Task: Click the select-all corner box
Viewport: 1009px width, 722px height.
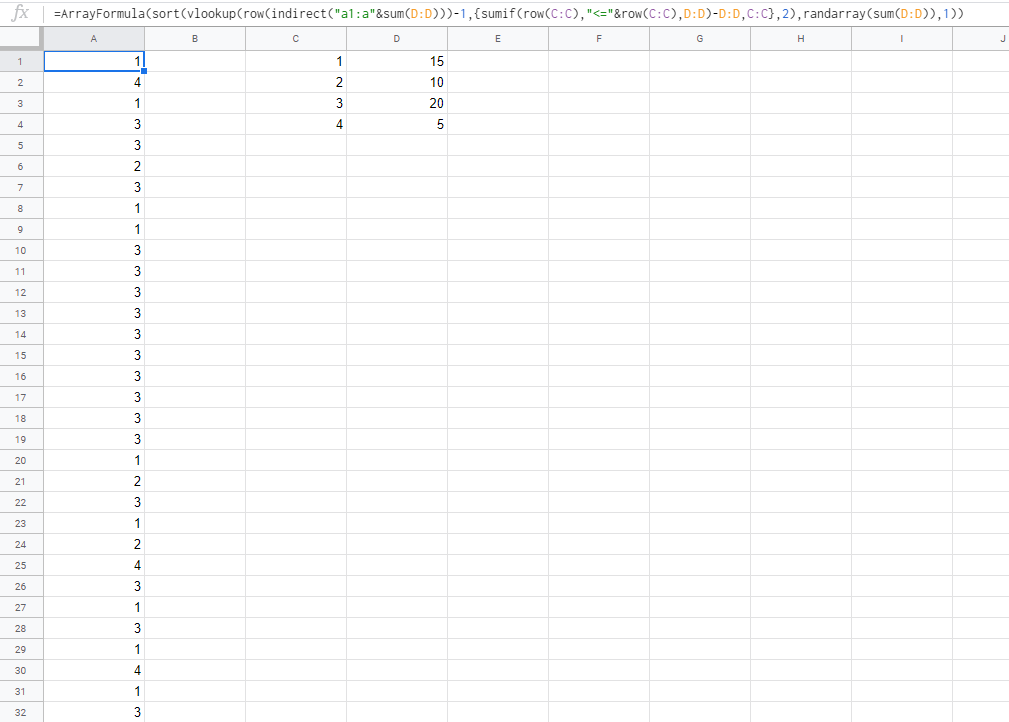Action: [21, 39]
